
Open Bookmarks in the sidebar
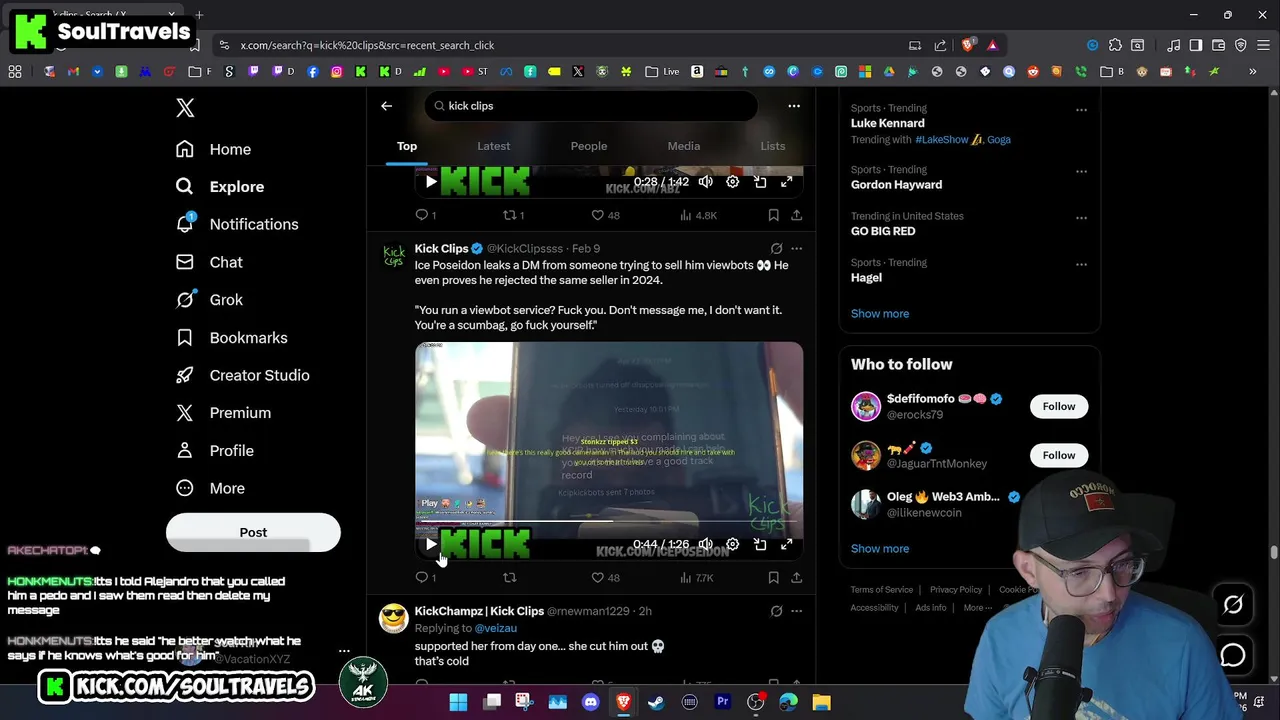(x=232, y=338)
